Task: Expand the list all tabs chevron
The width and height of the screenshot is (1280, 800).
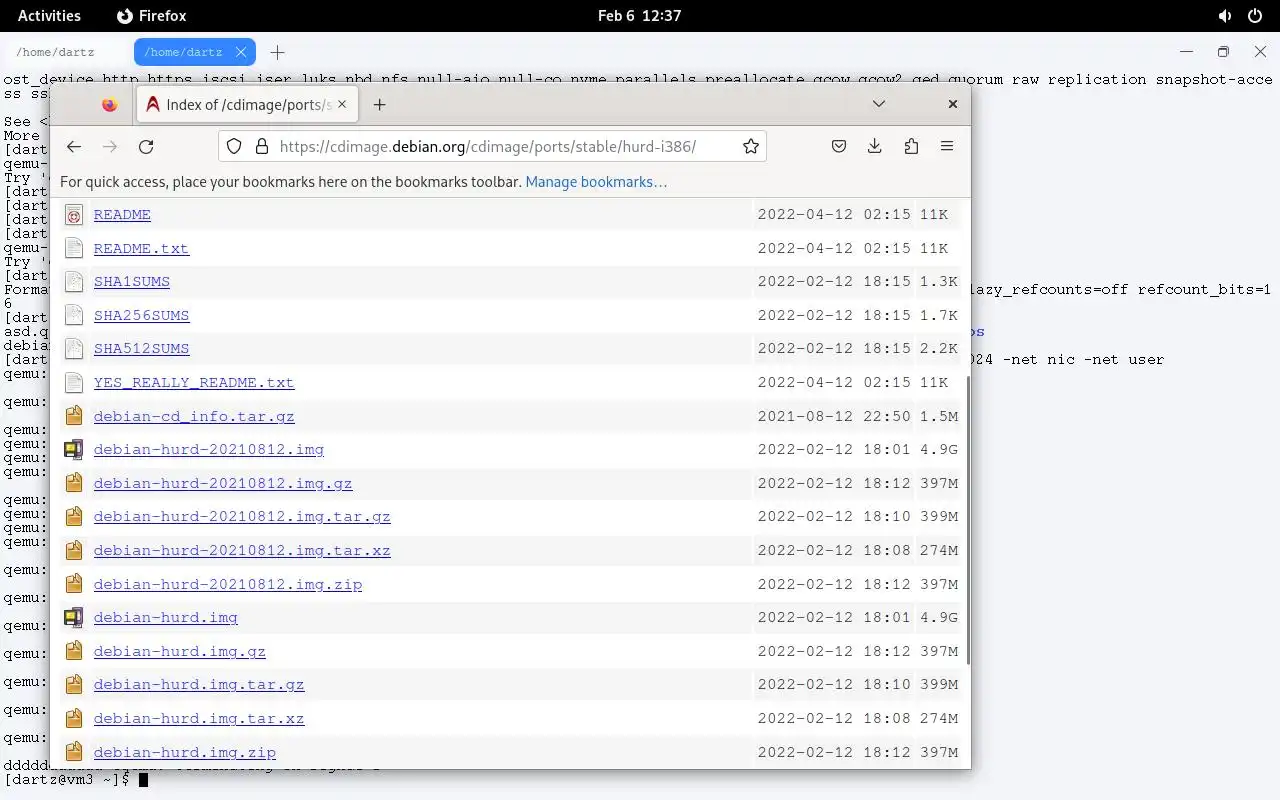Action: [879, 104]
